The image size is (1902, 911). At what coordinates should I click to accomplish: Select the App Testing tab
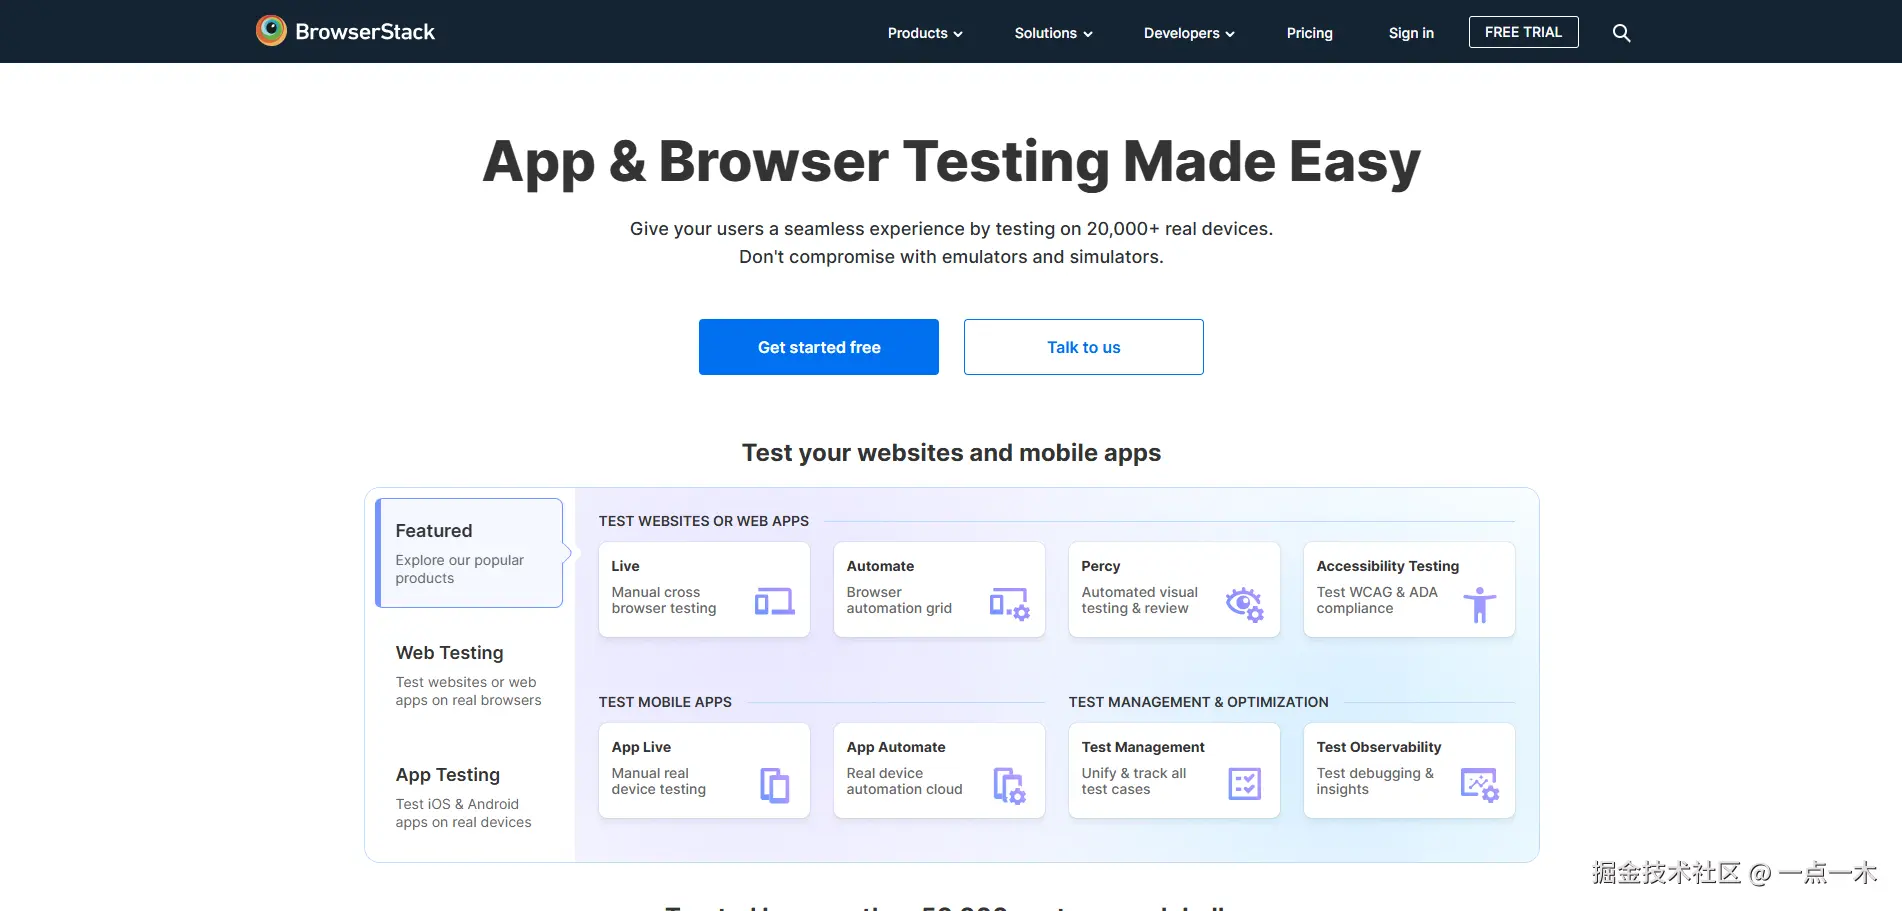(469, 797)
